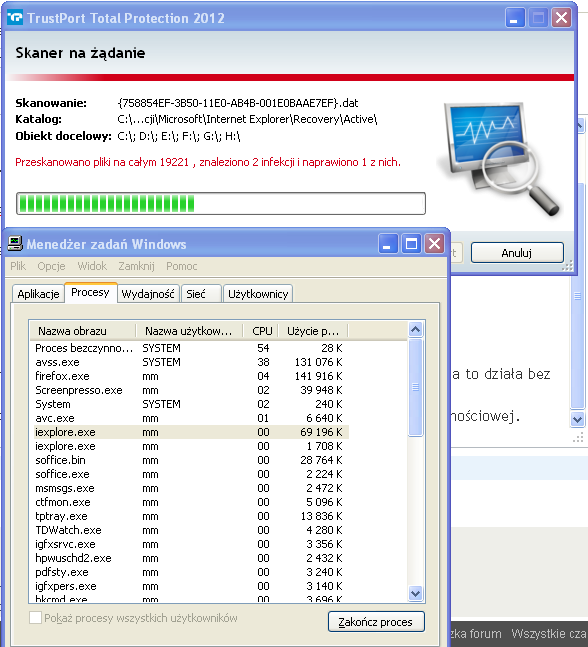Switch to the Aplikacje tab

(x=38, y=294)
